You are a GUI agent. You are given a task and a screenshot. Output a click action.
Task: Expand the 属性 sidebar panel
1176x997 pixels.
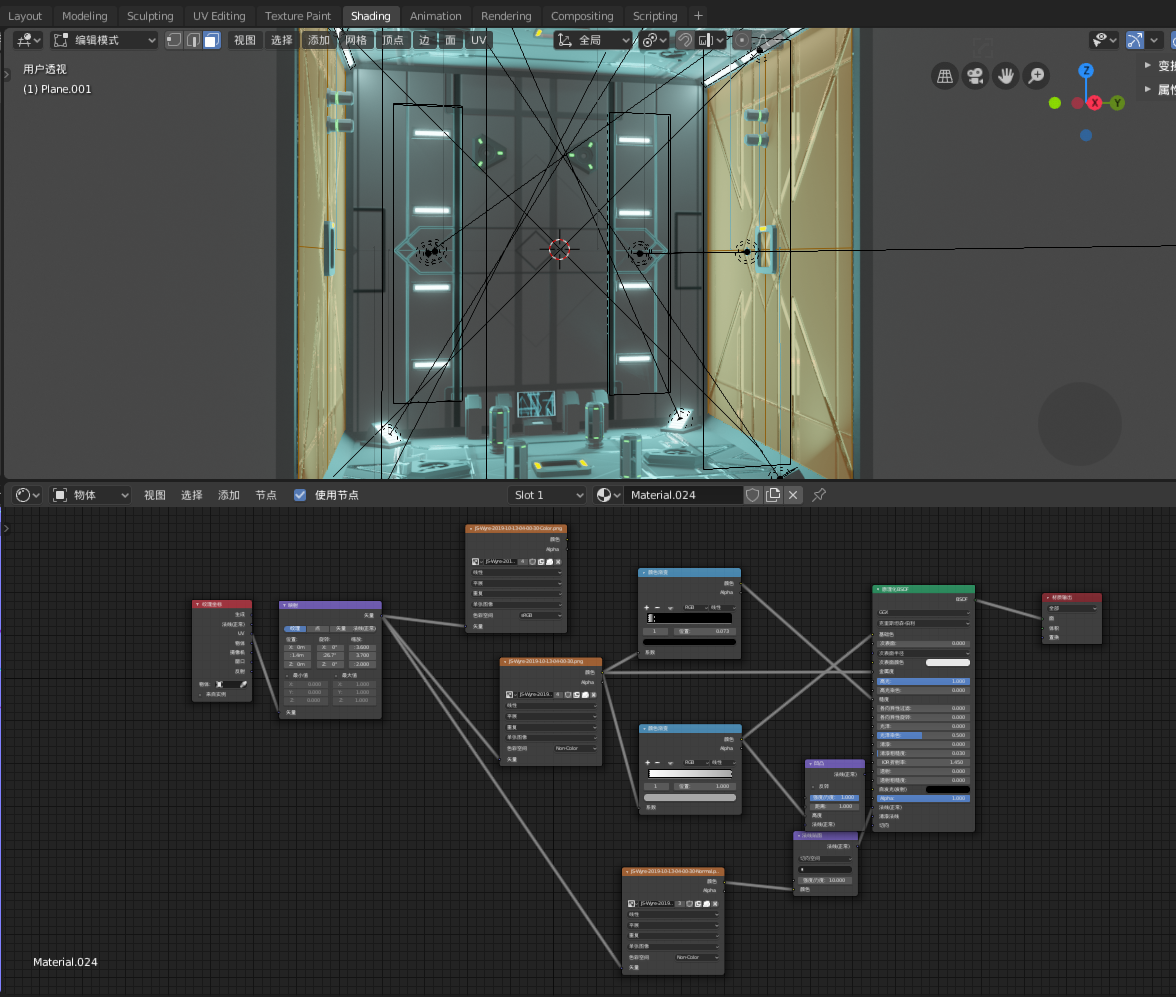click(1160, 89)
